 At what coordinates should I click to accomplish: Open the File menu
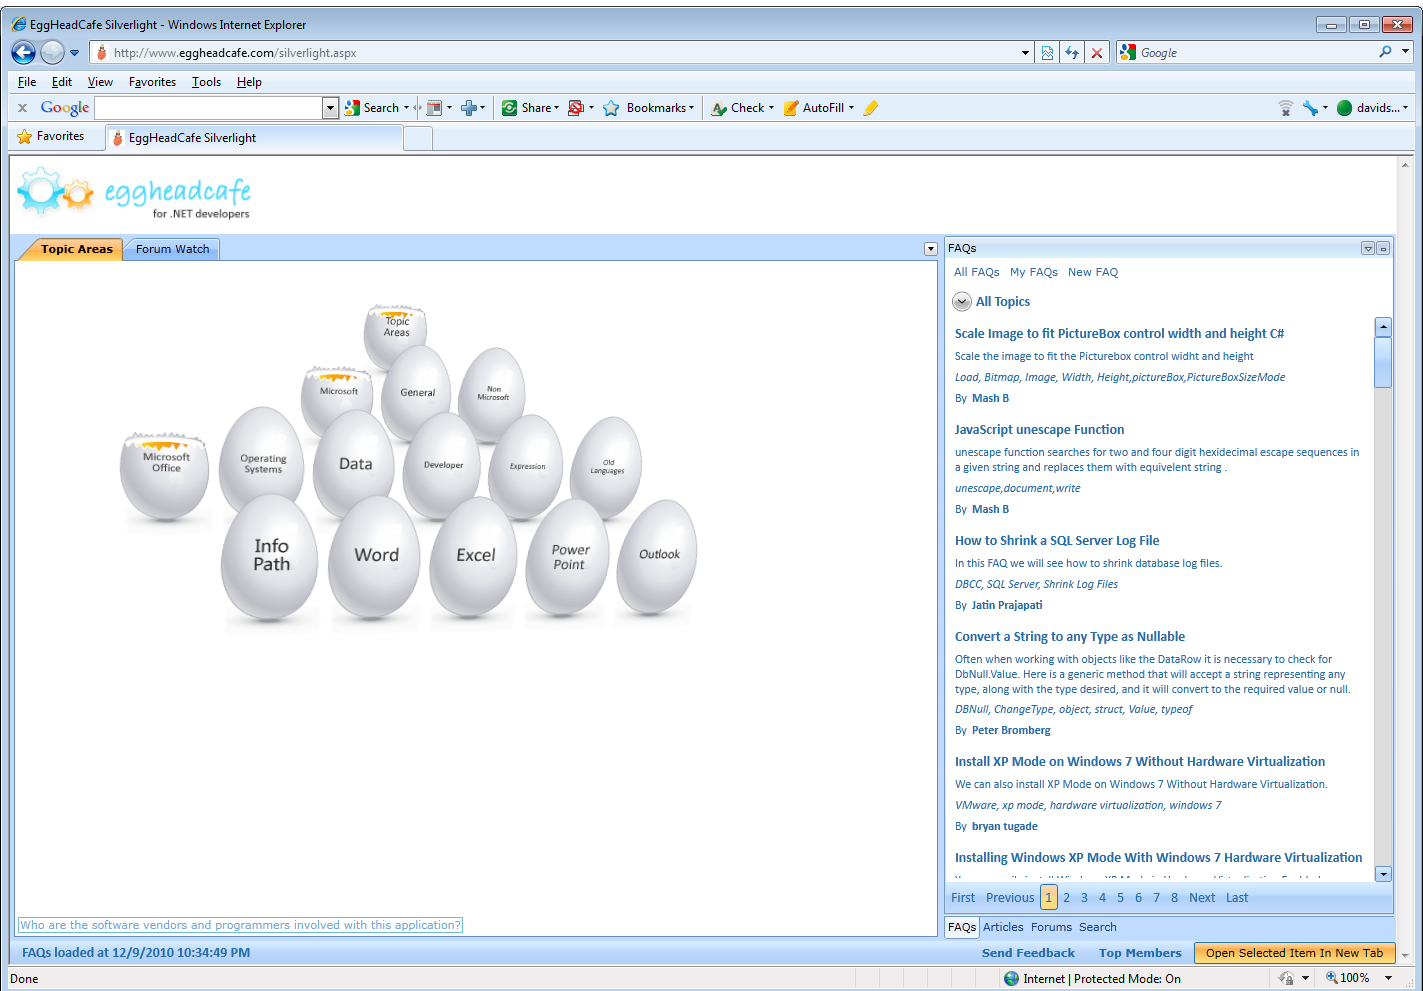(27, 82)
